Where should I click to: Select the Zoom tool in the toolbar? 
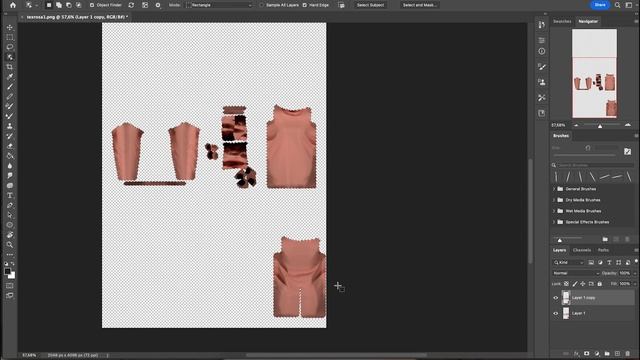10,244
